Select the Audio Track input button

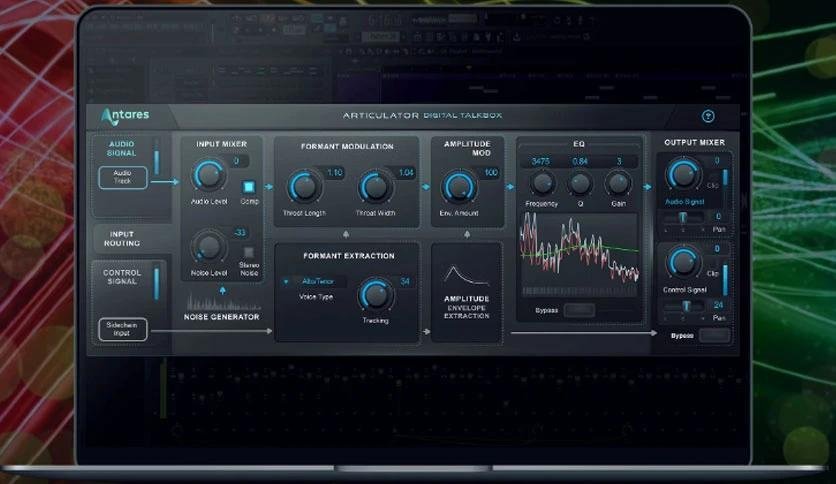[x=122, y=178]
